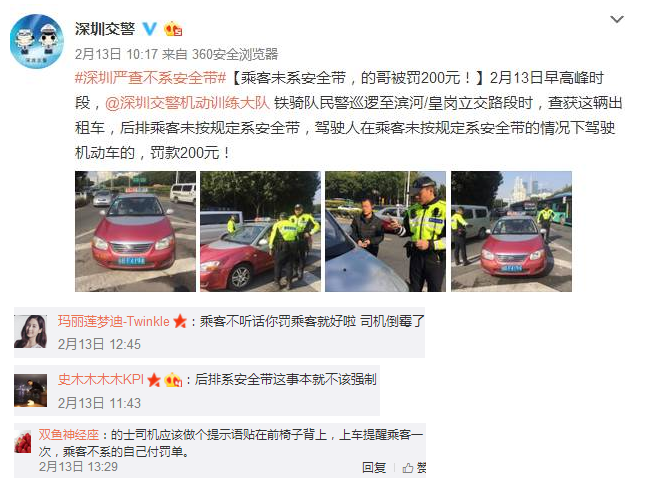Image resolution: width=649 pixels, height=490 pixels.
Task: Click avatar of 史木木木木KPI
Action: coord(31,391)
